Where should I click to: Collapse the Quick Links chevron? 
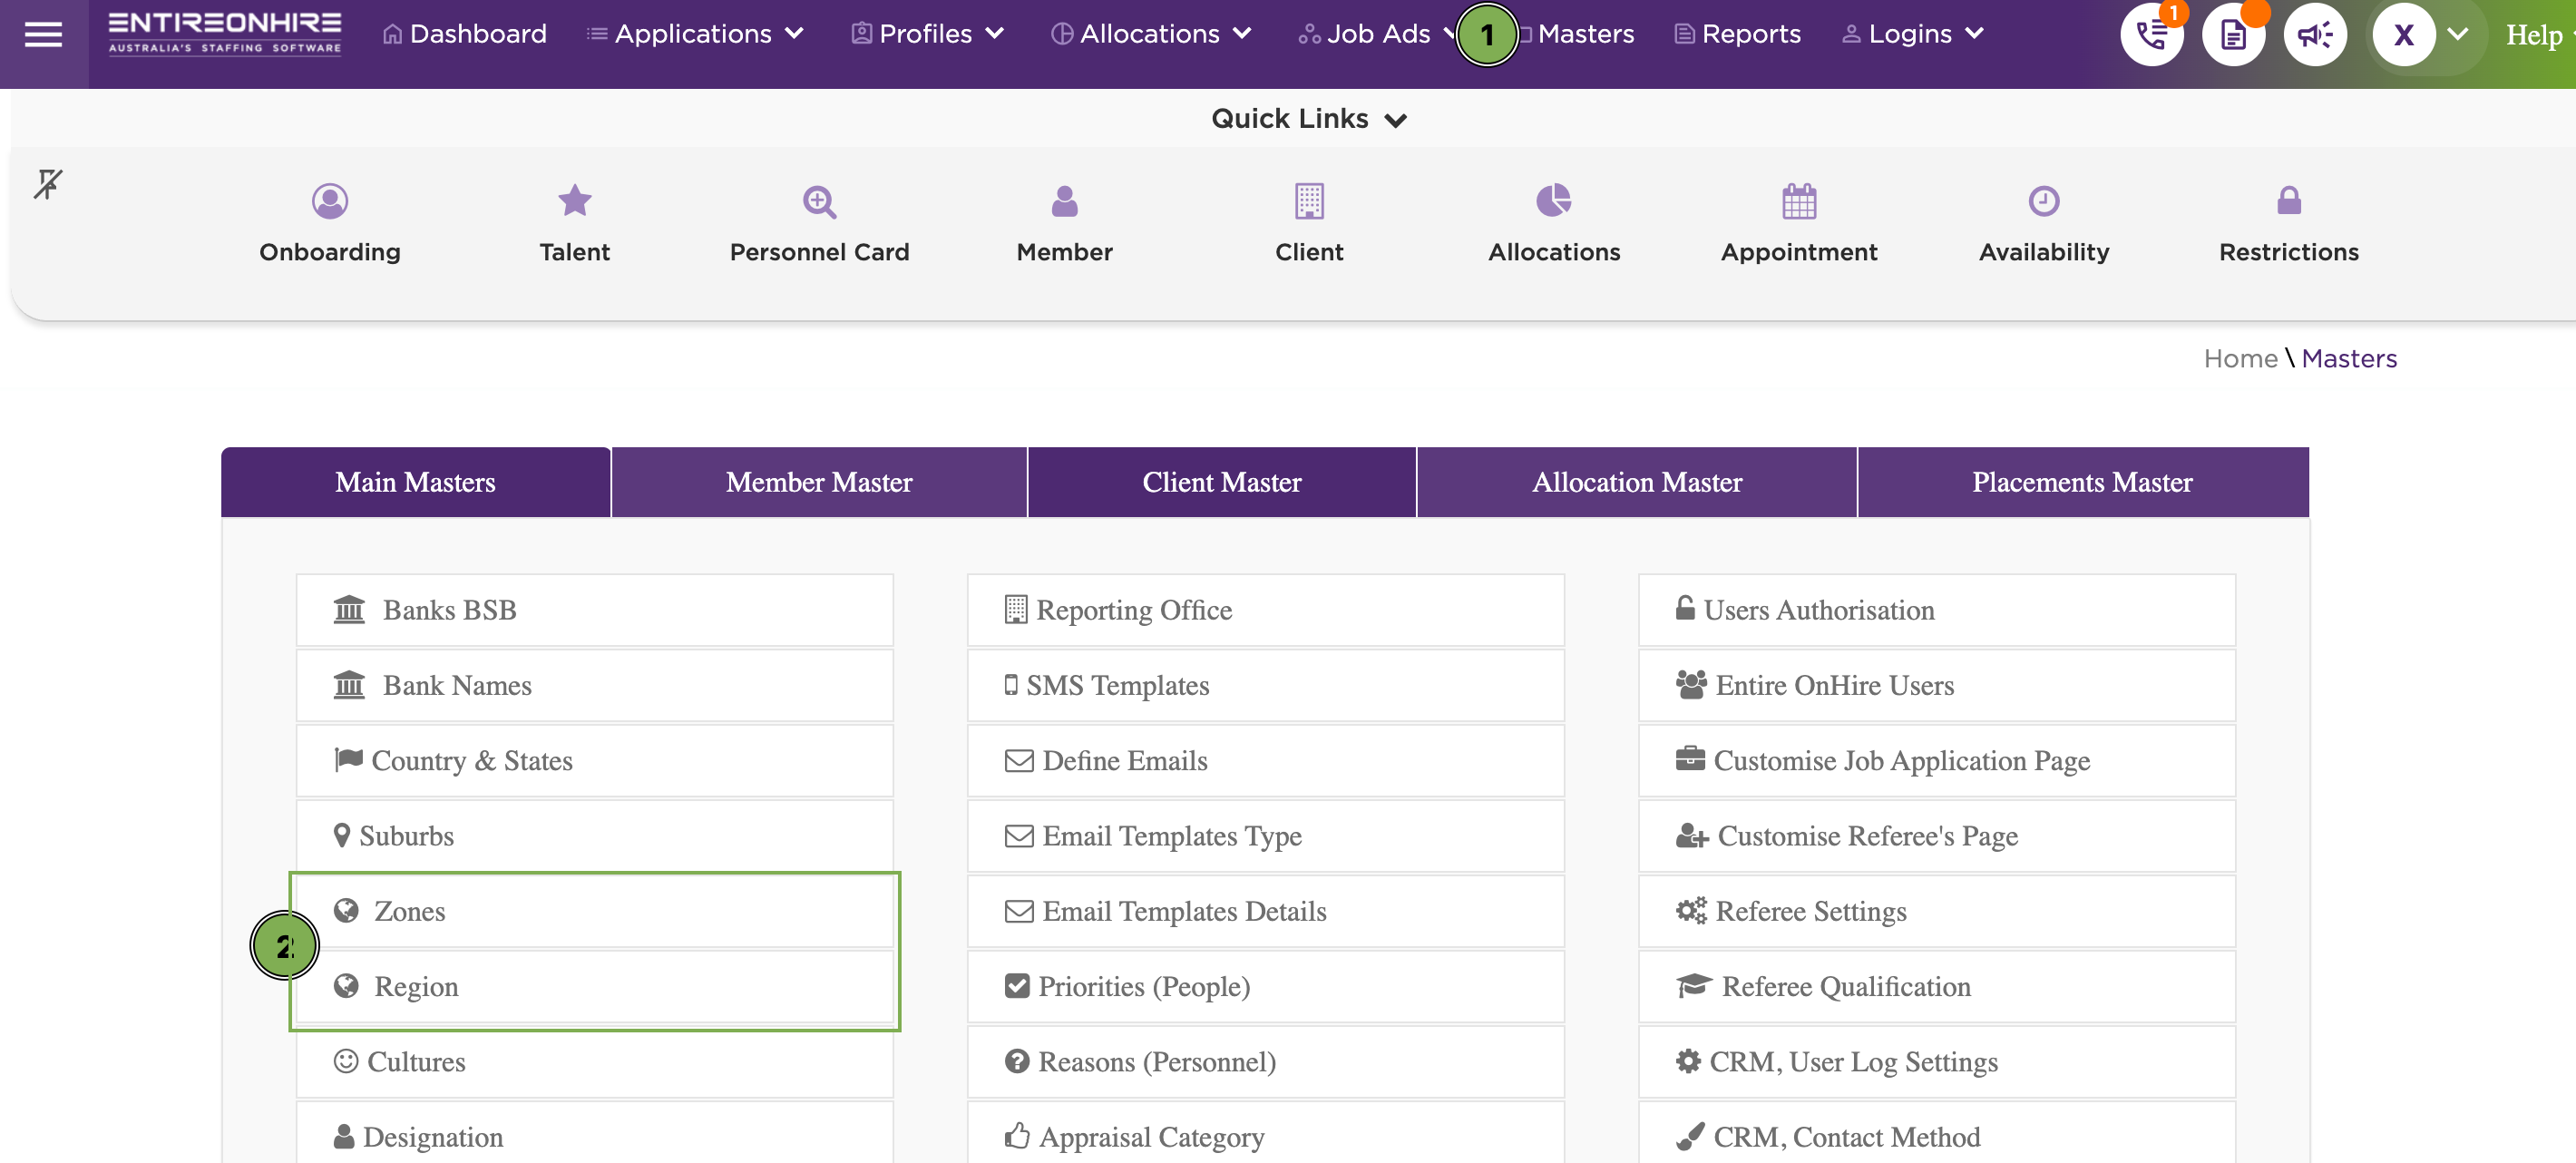1396,120
